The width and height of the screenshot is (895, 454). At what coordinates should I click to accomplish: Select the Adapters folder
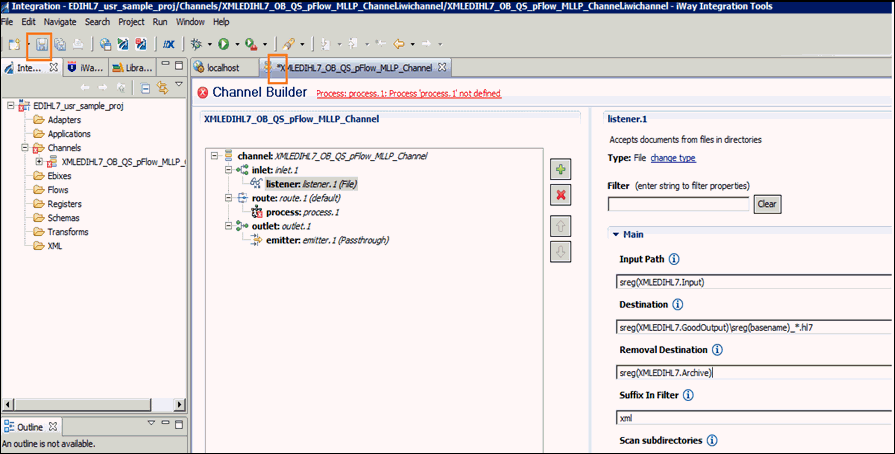click(x=64, y=120)
